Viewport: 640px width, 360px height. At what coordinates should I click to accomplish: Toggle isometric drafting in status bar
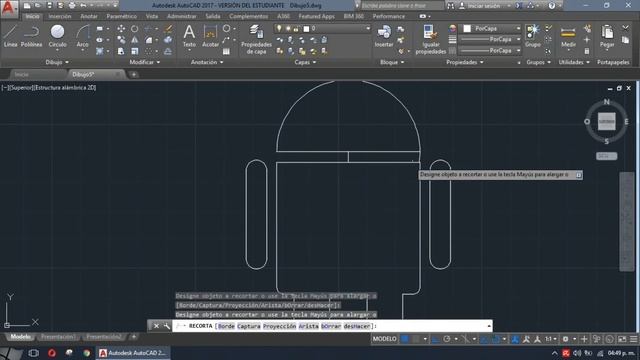(465, 339)
